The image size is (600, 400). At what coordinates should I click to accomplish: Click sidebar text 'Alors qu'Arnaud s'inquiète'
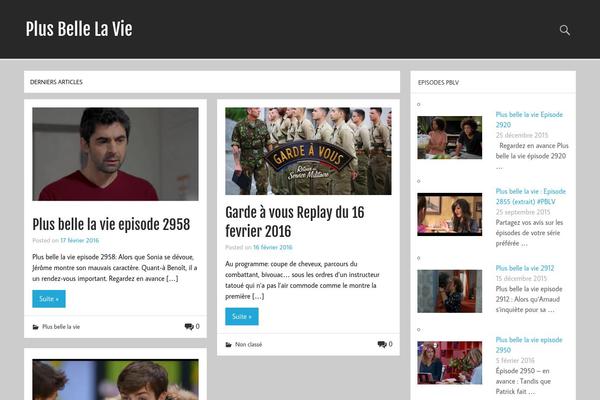(529, 299)
